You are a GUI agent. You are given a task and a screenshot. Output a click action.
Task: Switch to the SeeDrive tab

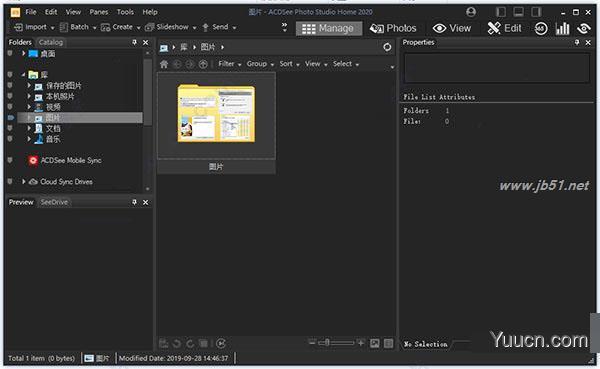pyautogui.click(x=54, y=202)
